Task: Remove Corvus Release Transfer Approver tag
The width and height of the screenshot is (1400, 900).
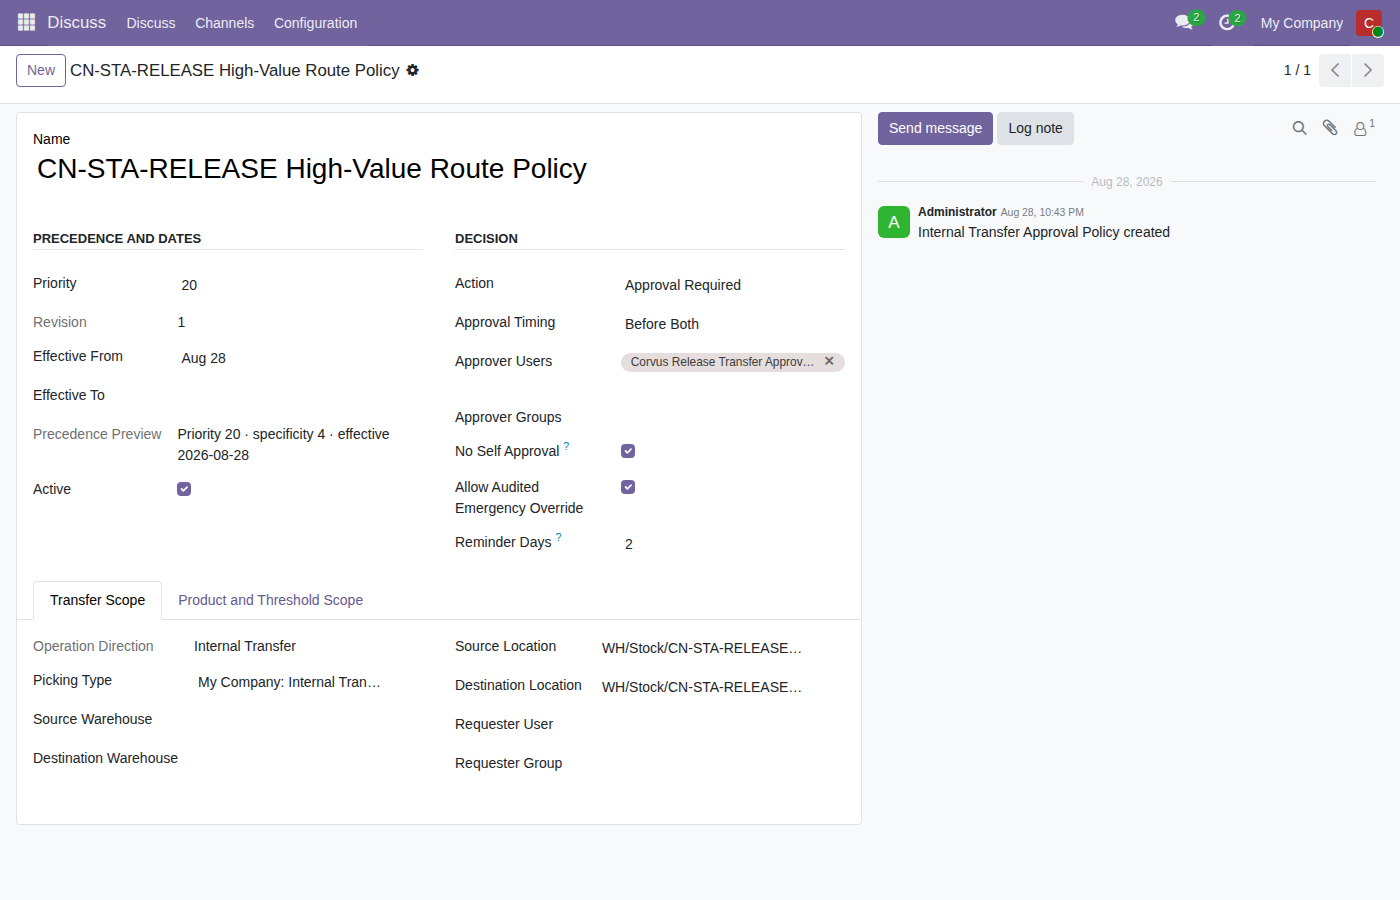Action: click(829, 361)
